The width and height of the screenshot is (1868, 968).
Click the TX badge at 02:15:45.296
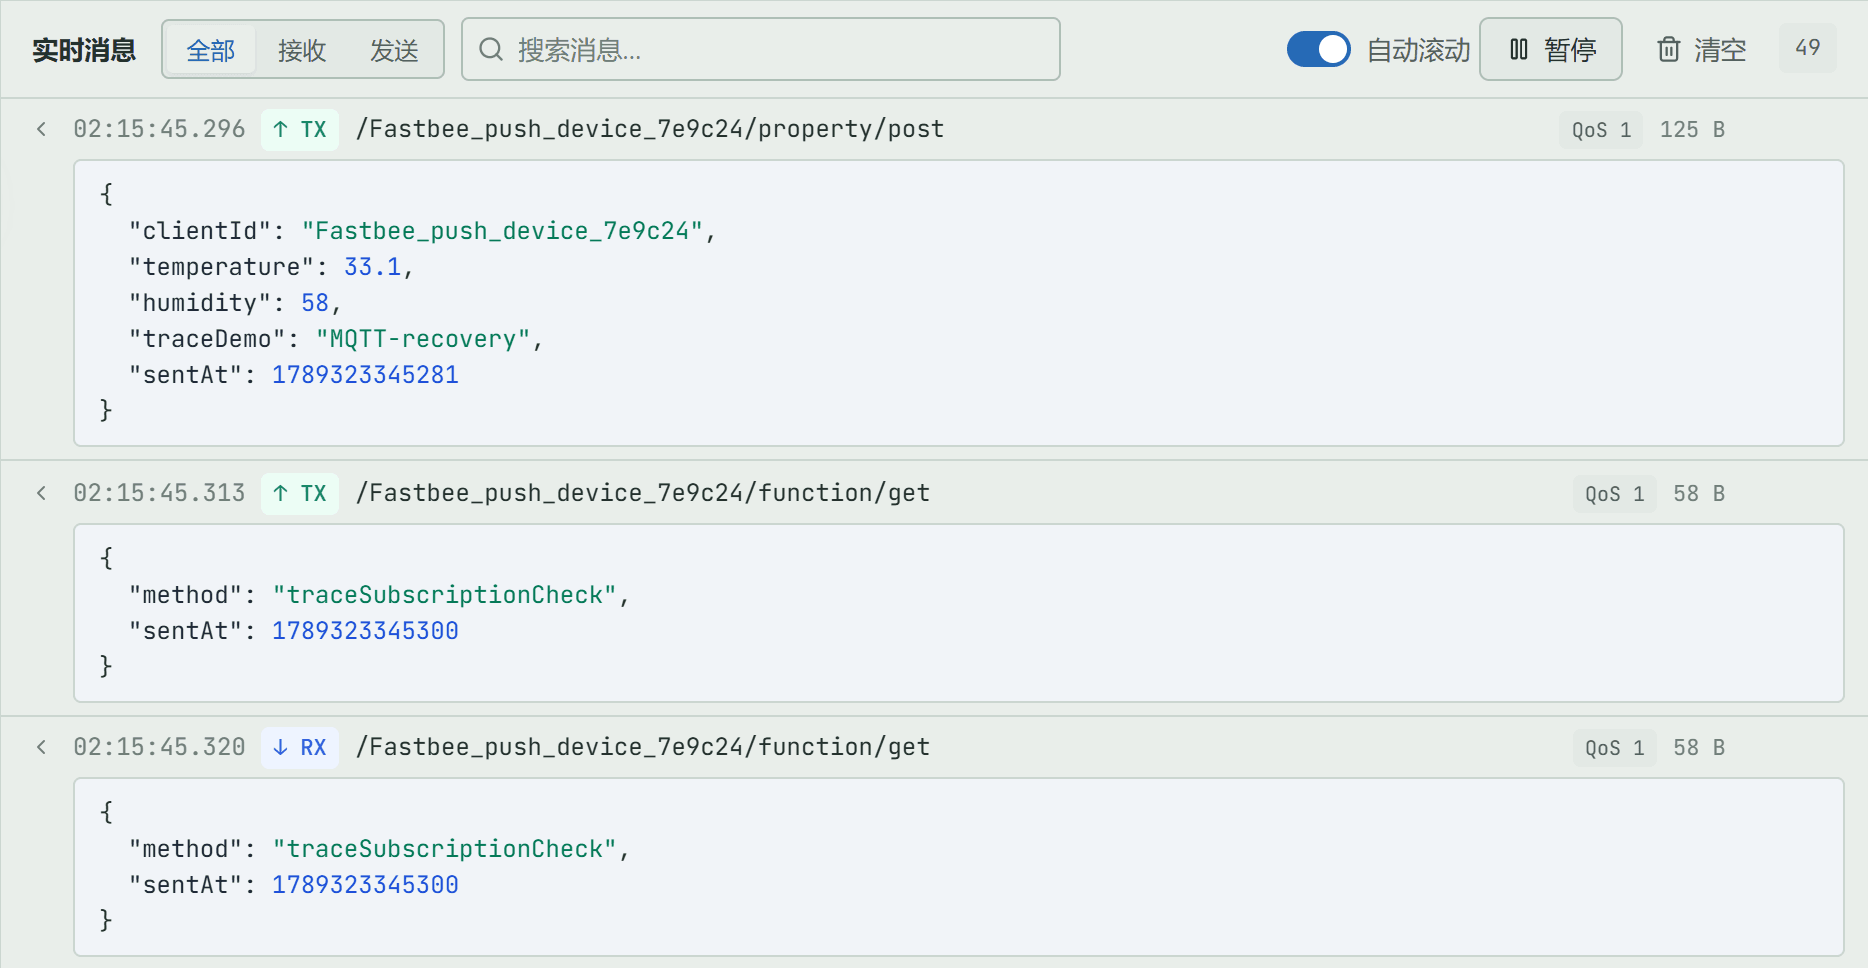[300, 129]
